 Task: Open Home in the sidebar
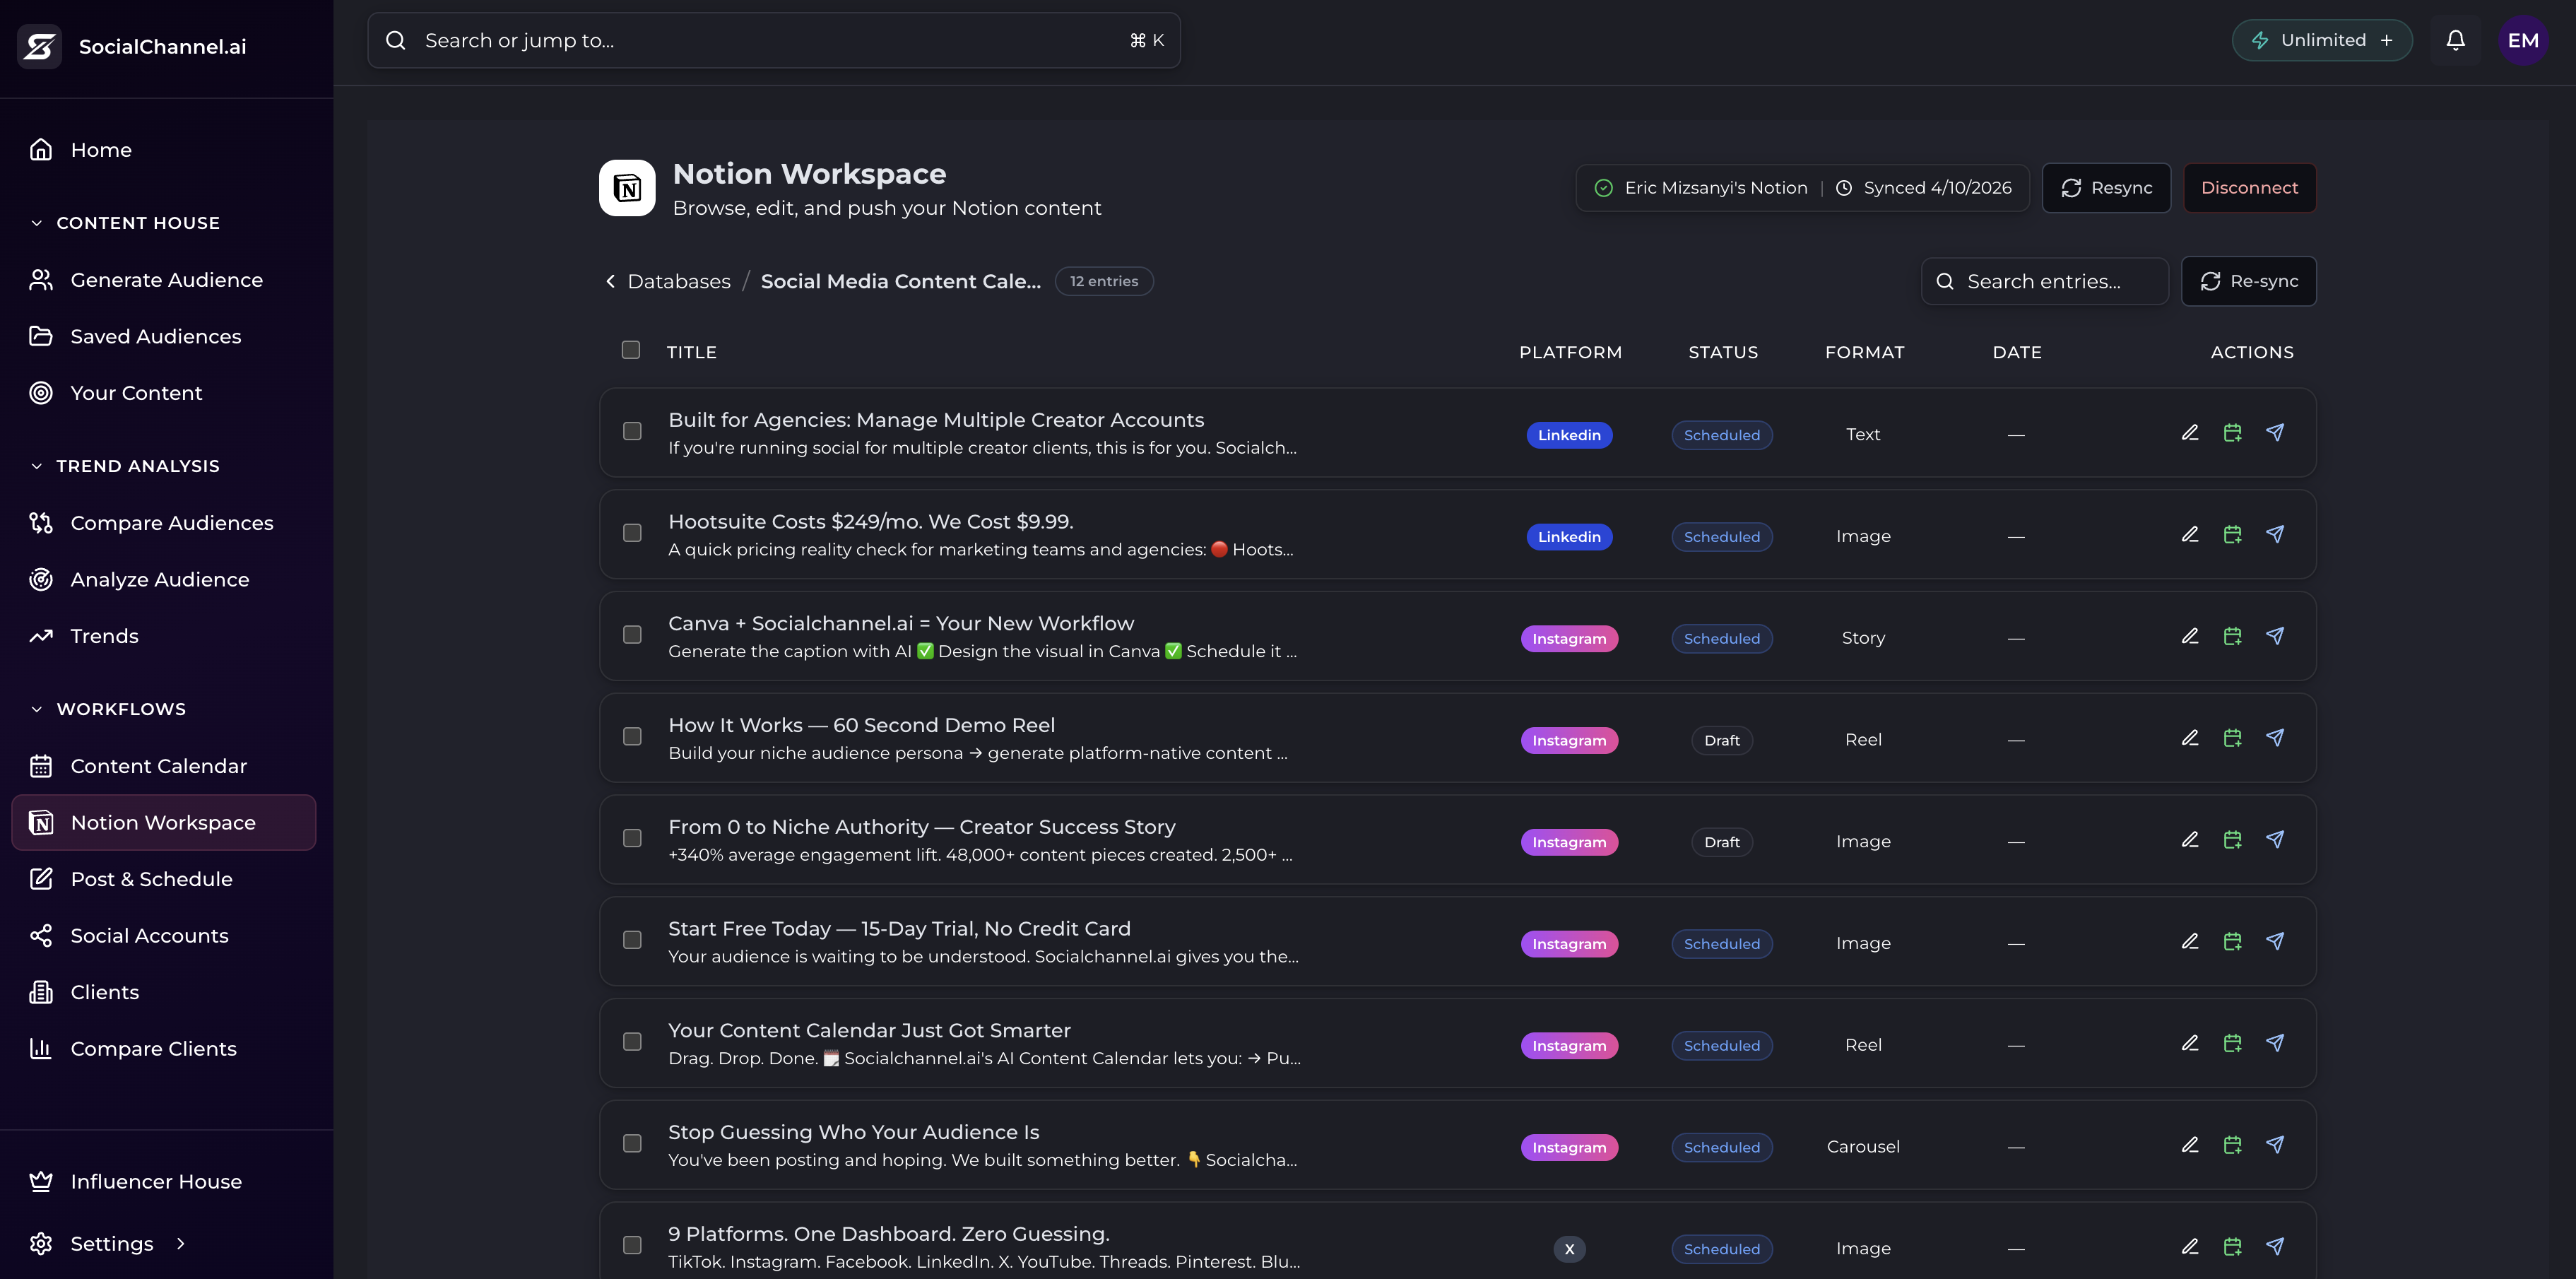coord(165,150)
